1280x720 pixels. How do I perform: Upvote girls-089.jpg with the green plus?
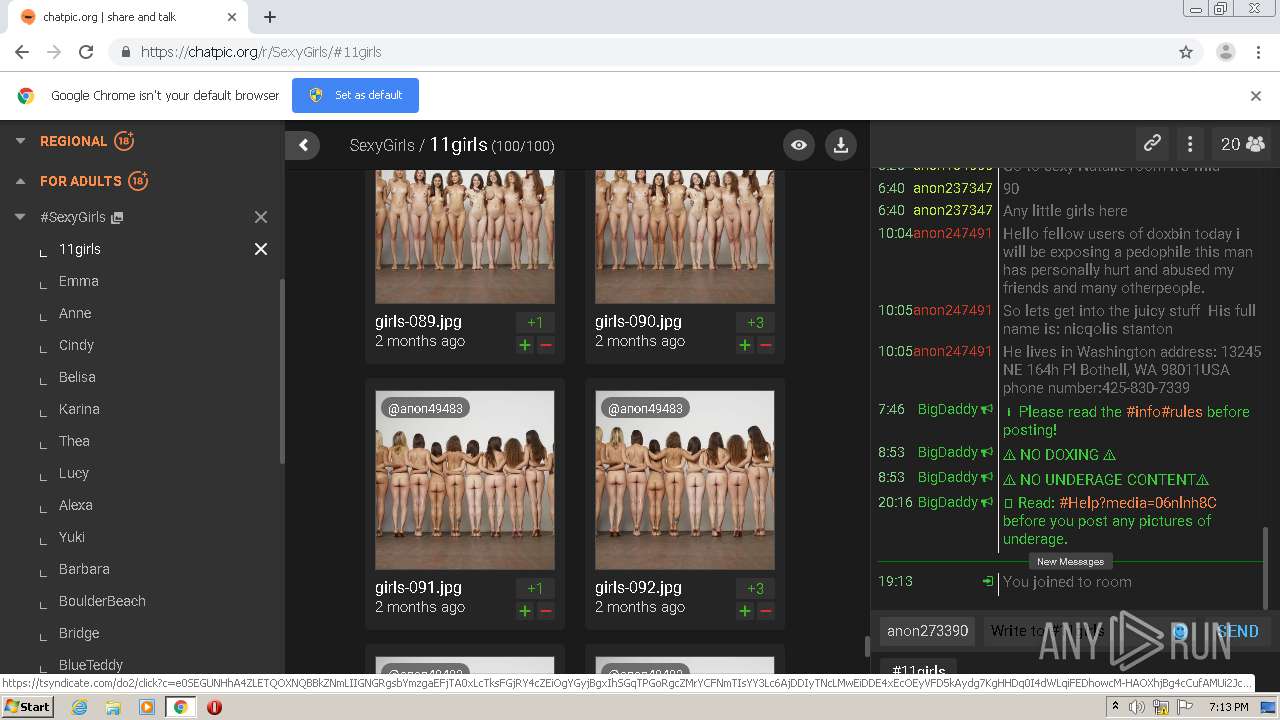[525, 345]
